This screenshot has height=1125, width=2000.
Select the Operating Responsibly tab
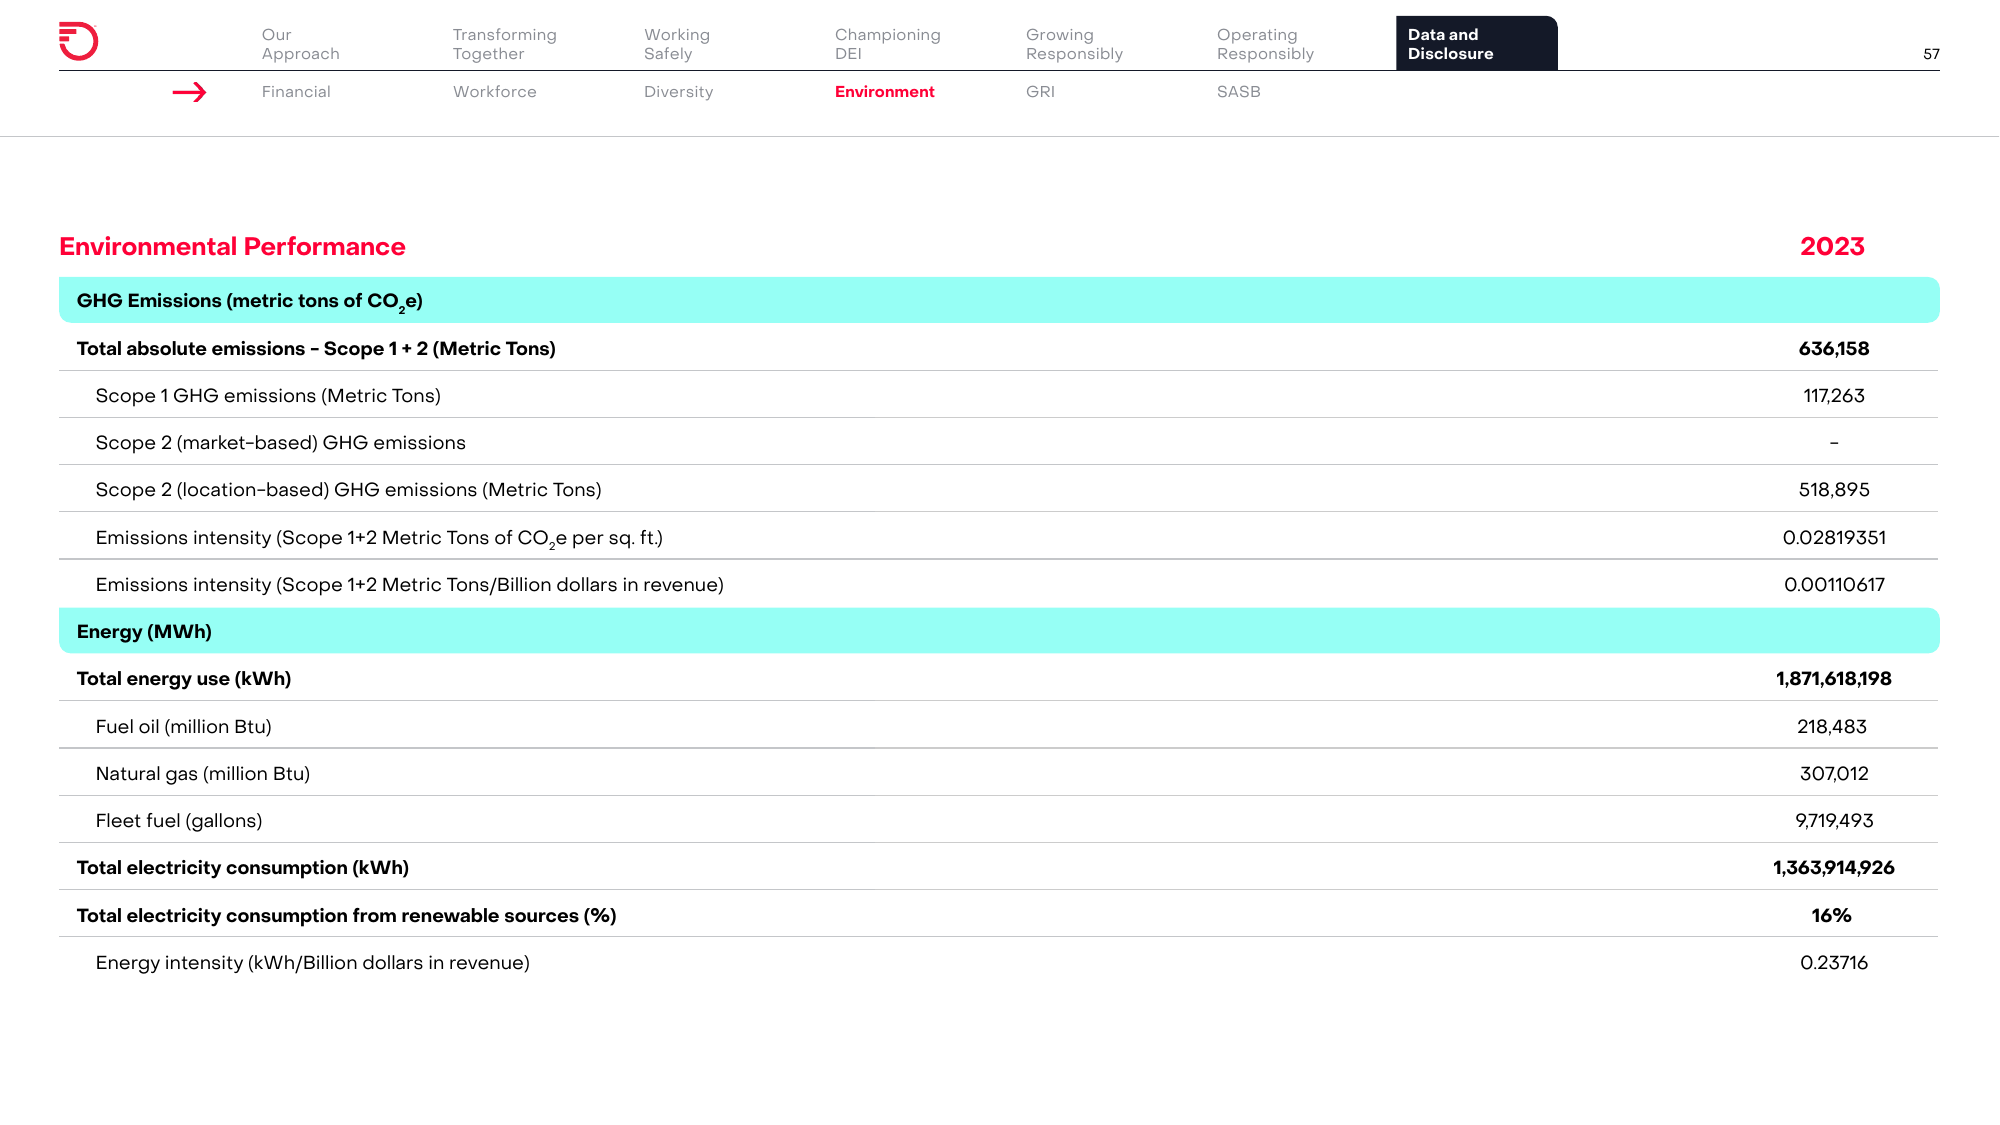[x=1265, y=44]
